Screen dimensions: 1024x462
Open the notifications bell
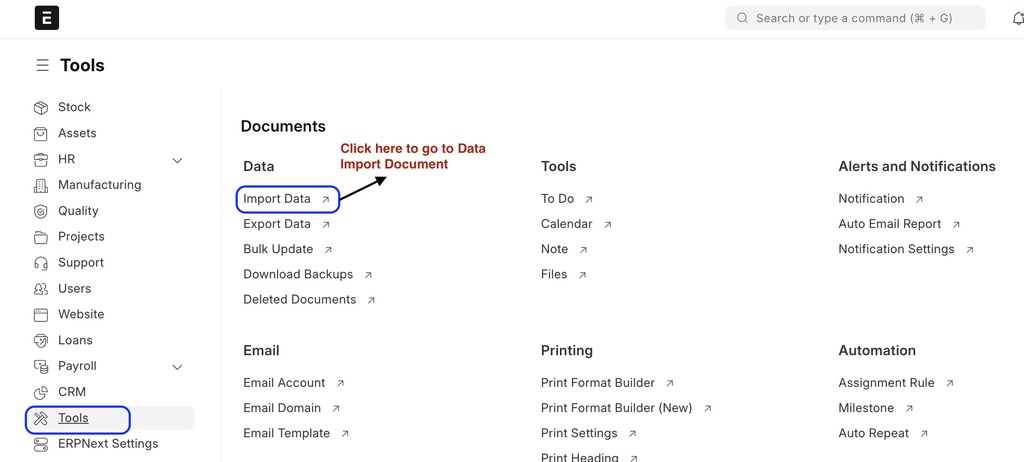click(1017, 18)
